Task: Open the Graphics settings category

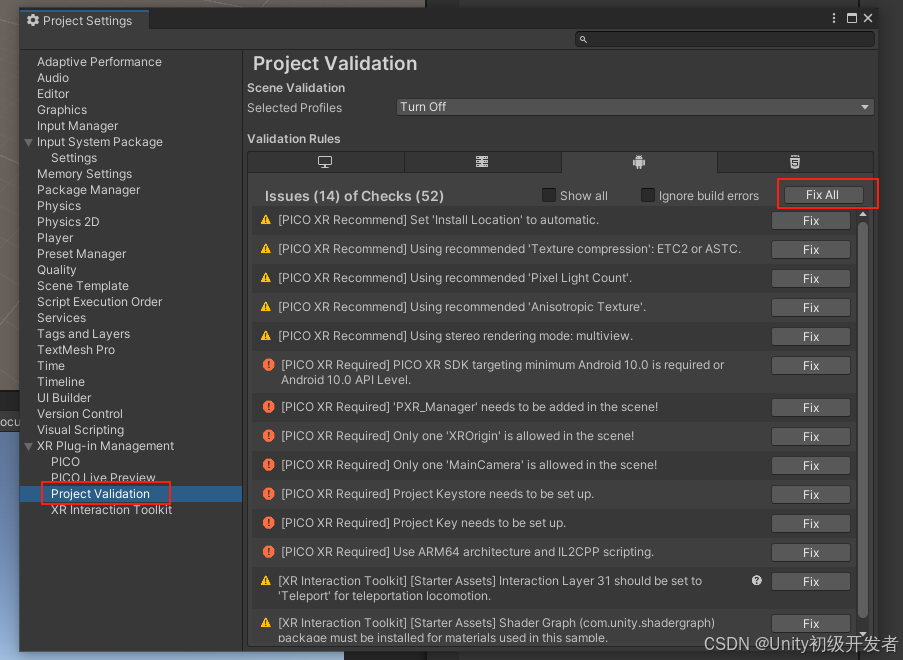Action: 62,110
